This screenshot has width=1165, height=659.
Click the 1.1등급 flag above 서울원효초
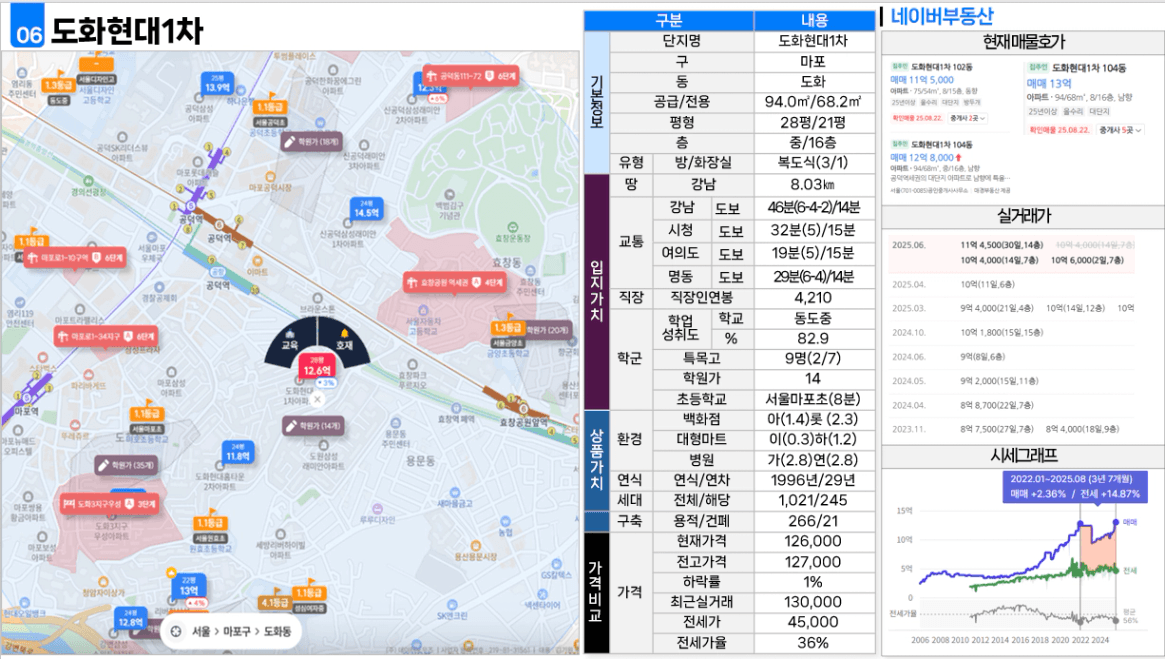click(210, 523)
